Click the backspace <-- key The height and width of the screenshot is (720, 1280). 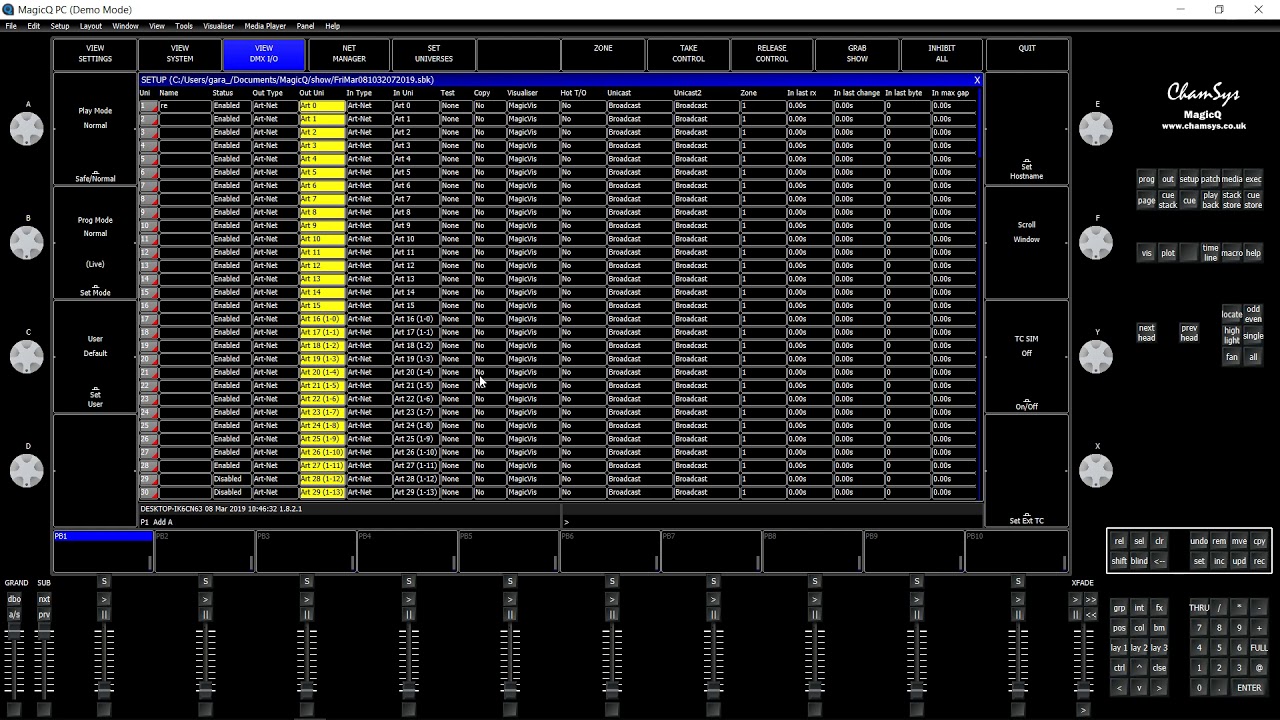pos(1160,561)
